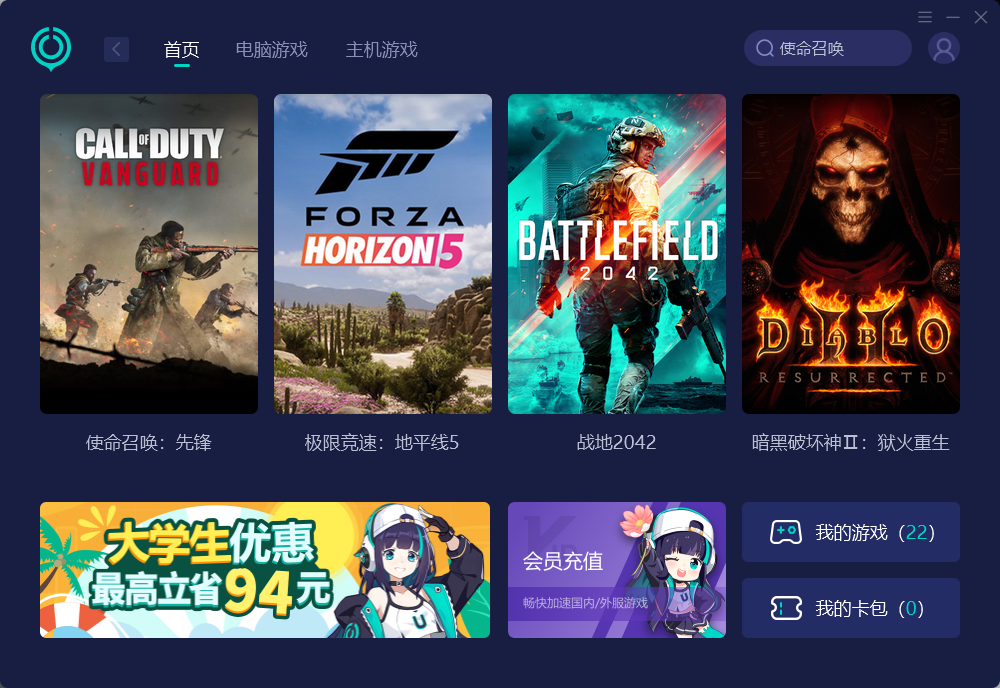
Task: Select the 首页 tab
Action: 182,49
